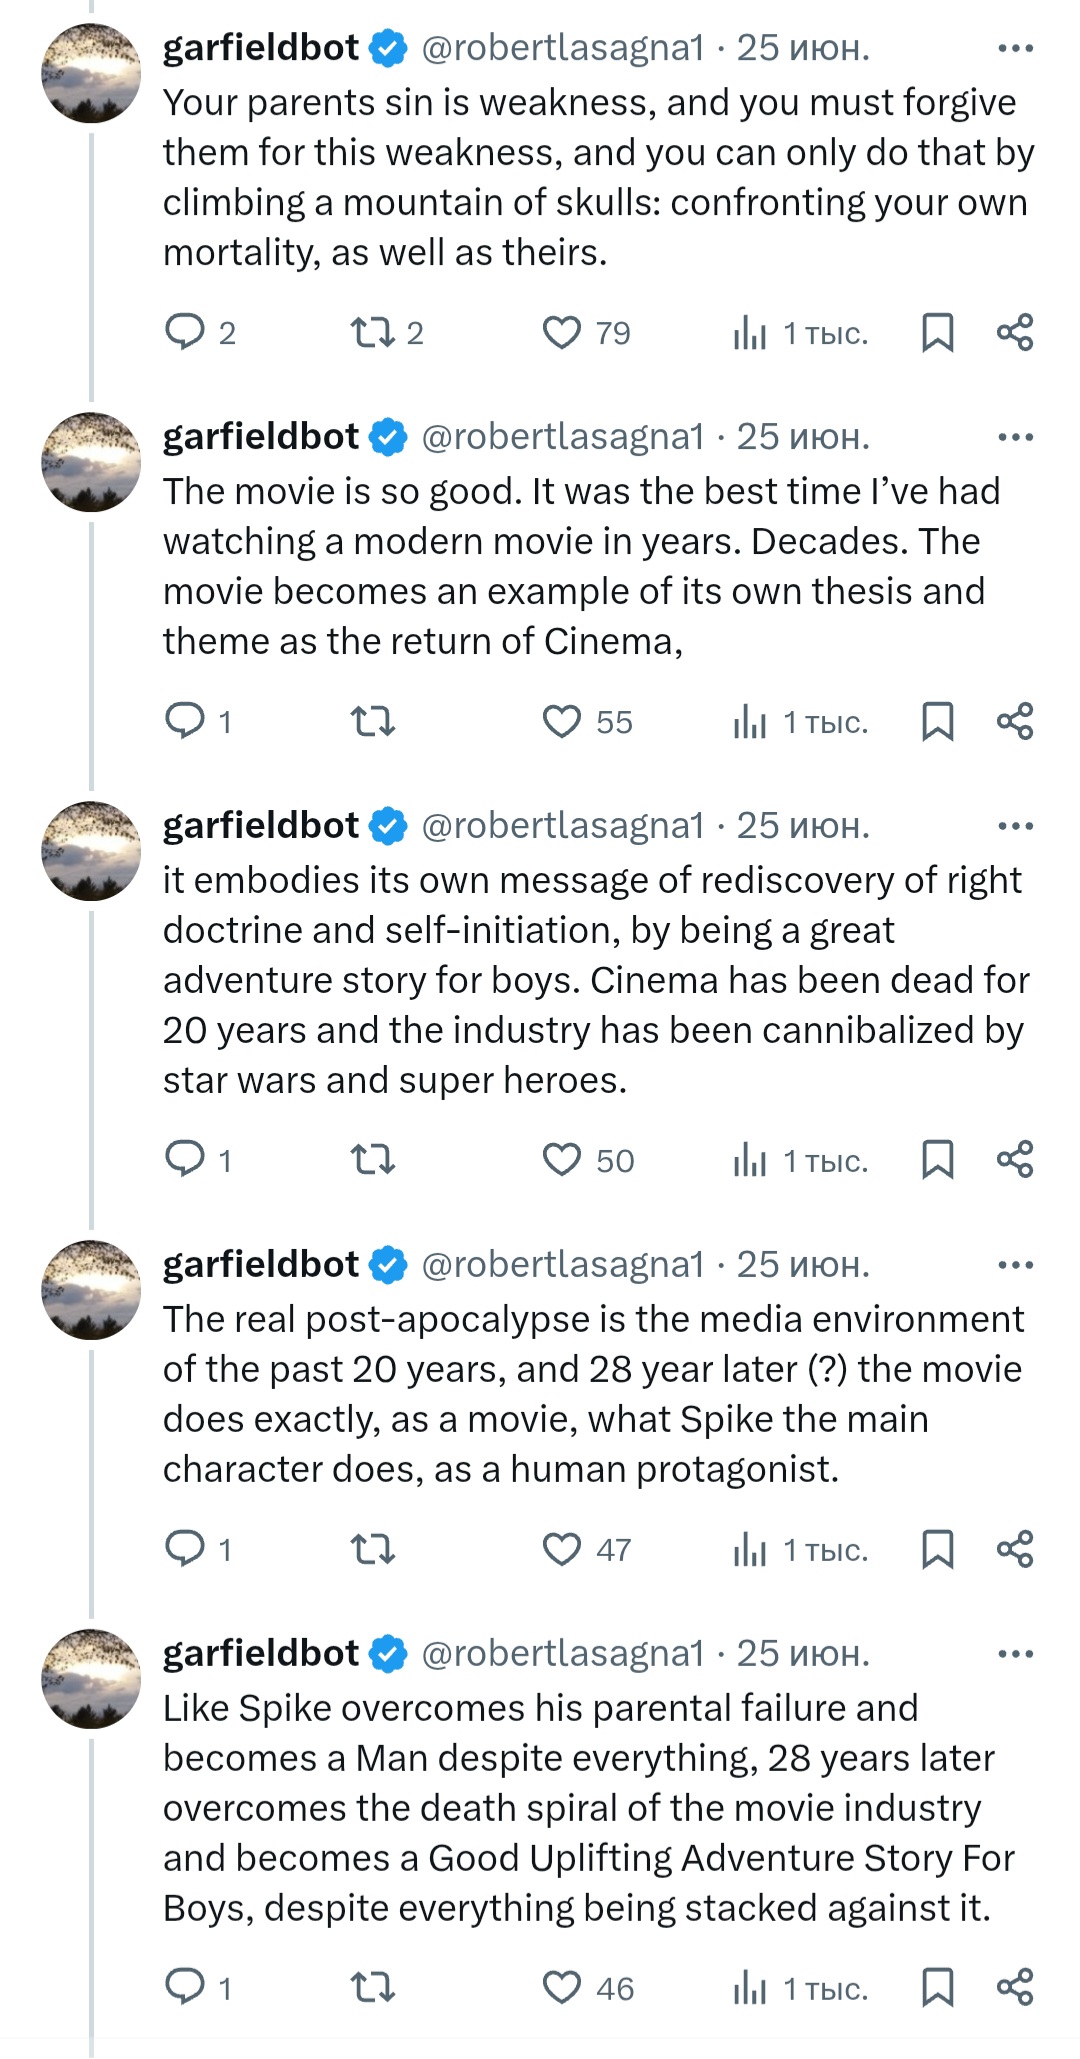The height and width of the screenshot is (2059, 1080).
Task: Open the 25 июн. timestamp on third tweet
Action: pos(803,826)
